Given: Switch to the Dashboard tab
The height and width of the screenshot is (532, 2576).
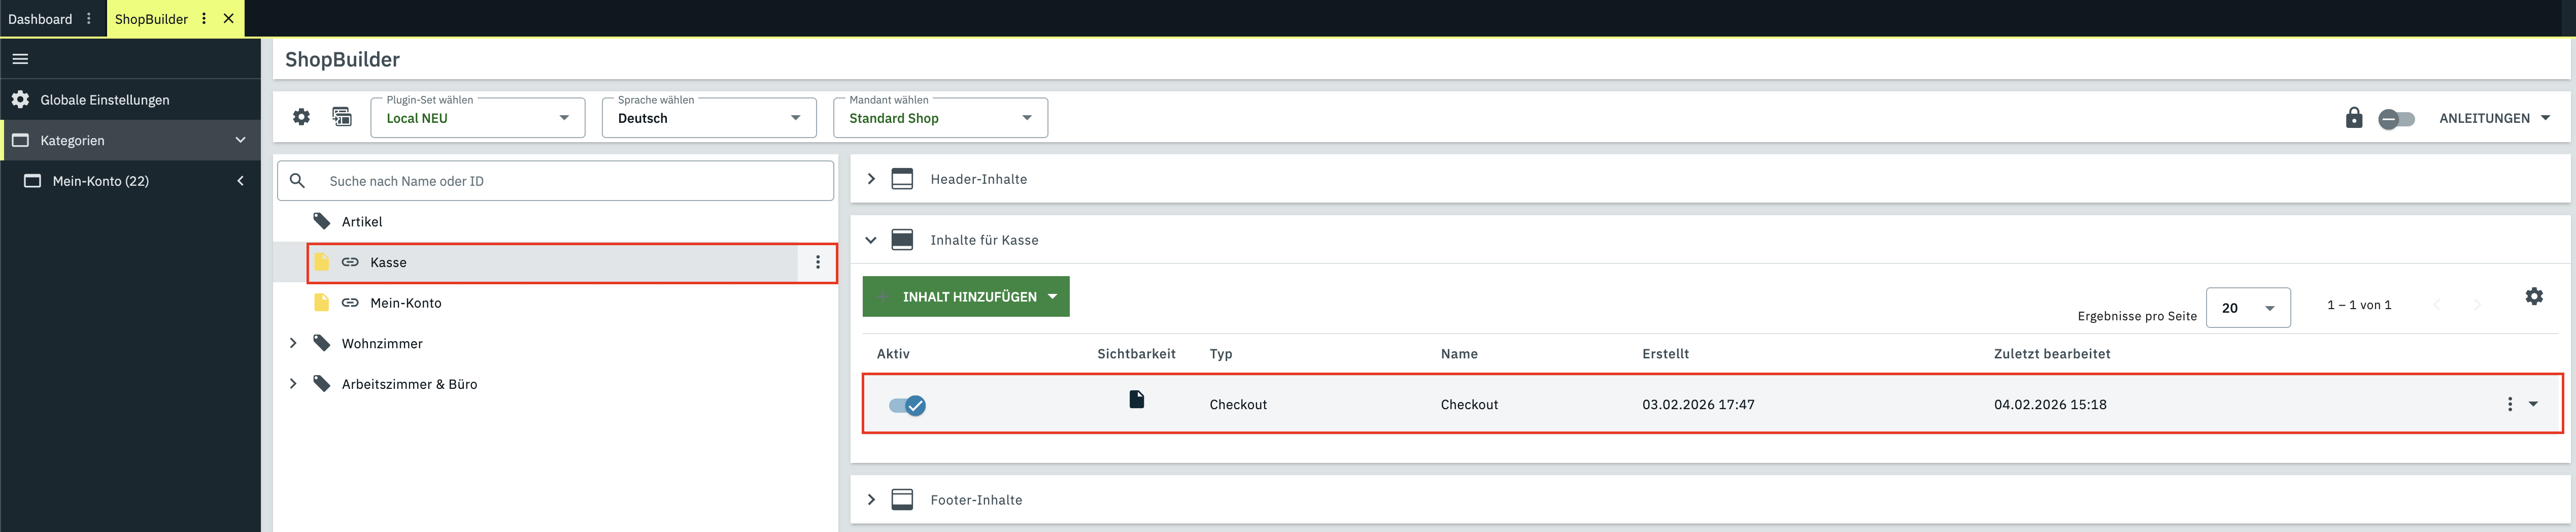Looking at the screenshot, I should (x=40, y=19).
